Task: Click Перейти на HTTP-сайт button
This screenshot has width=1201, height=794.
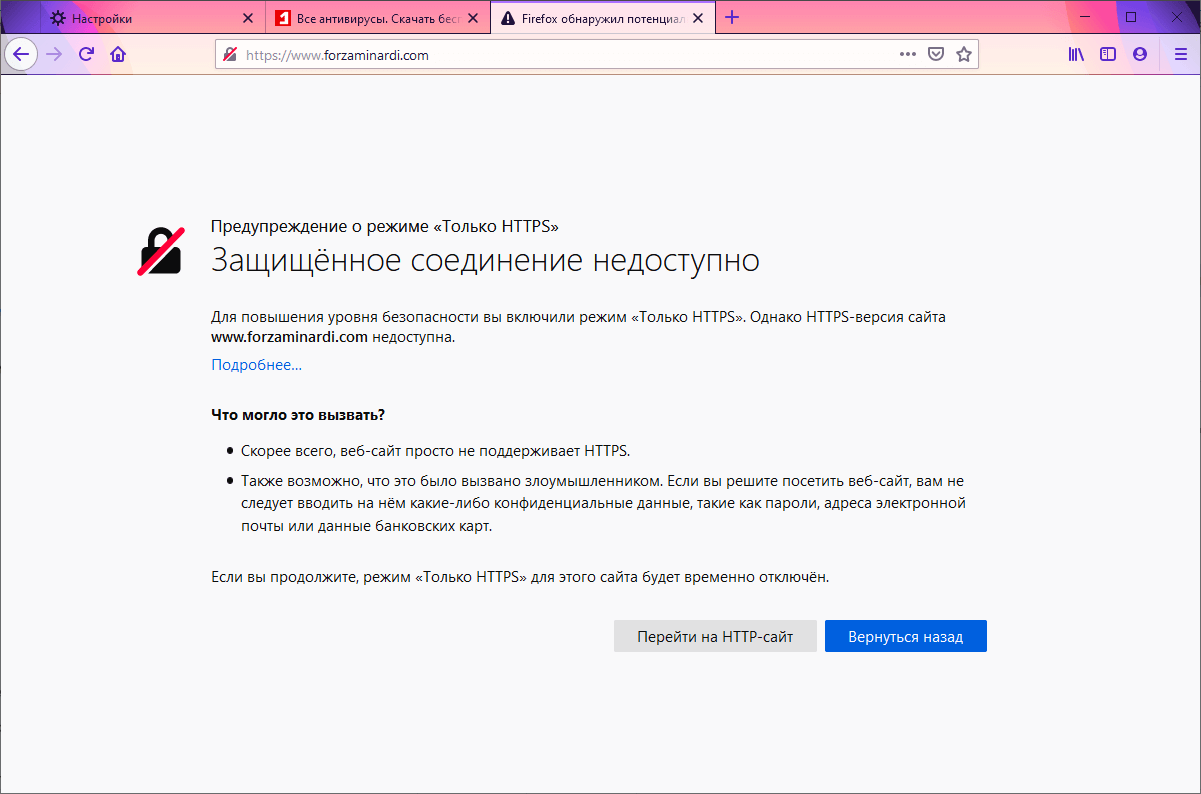Action: (x=715, y=636)
